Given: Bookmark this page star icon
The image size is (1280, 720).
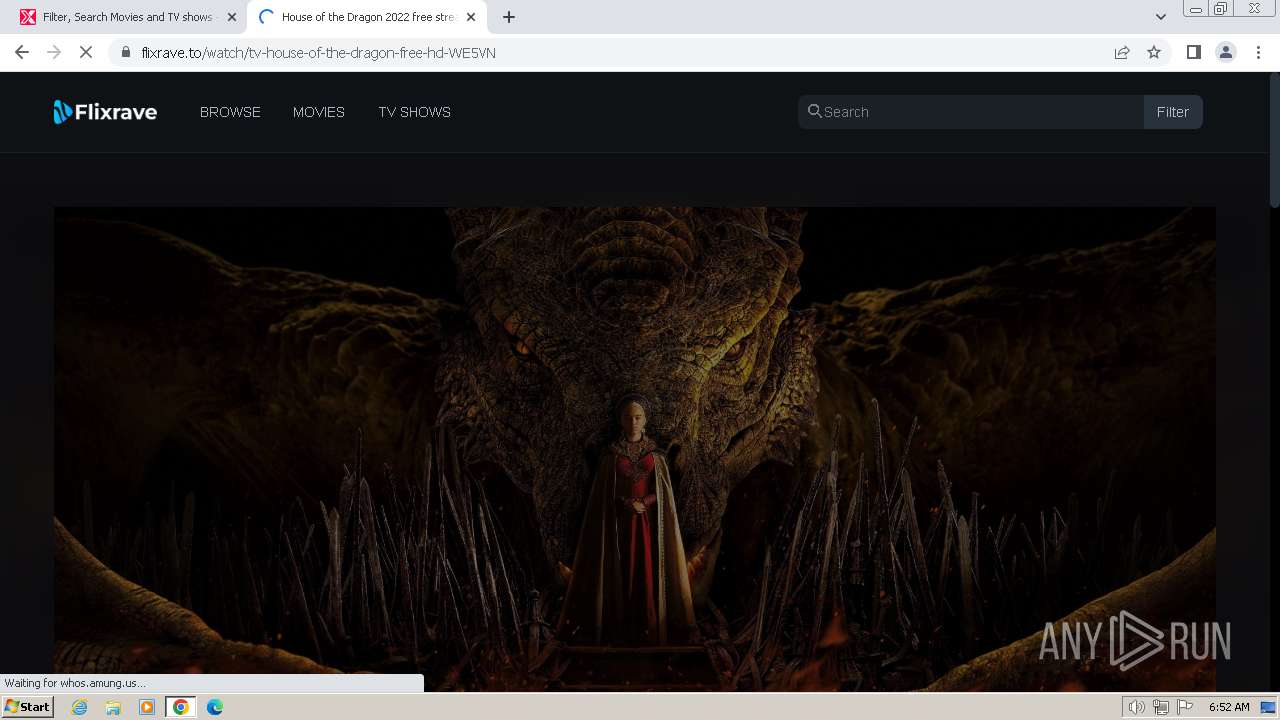Looking at the screenshot, I should point(1154,52).
